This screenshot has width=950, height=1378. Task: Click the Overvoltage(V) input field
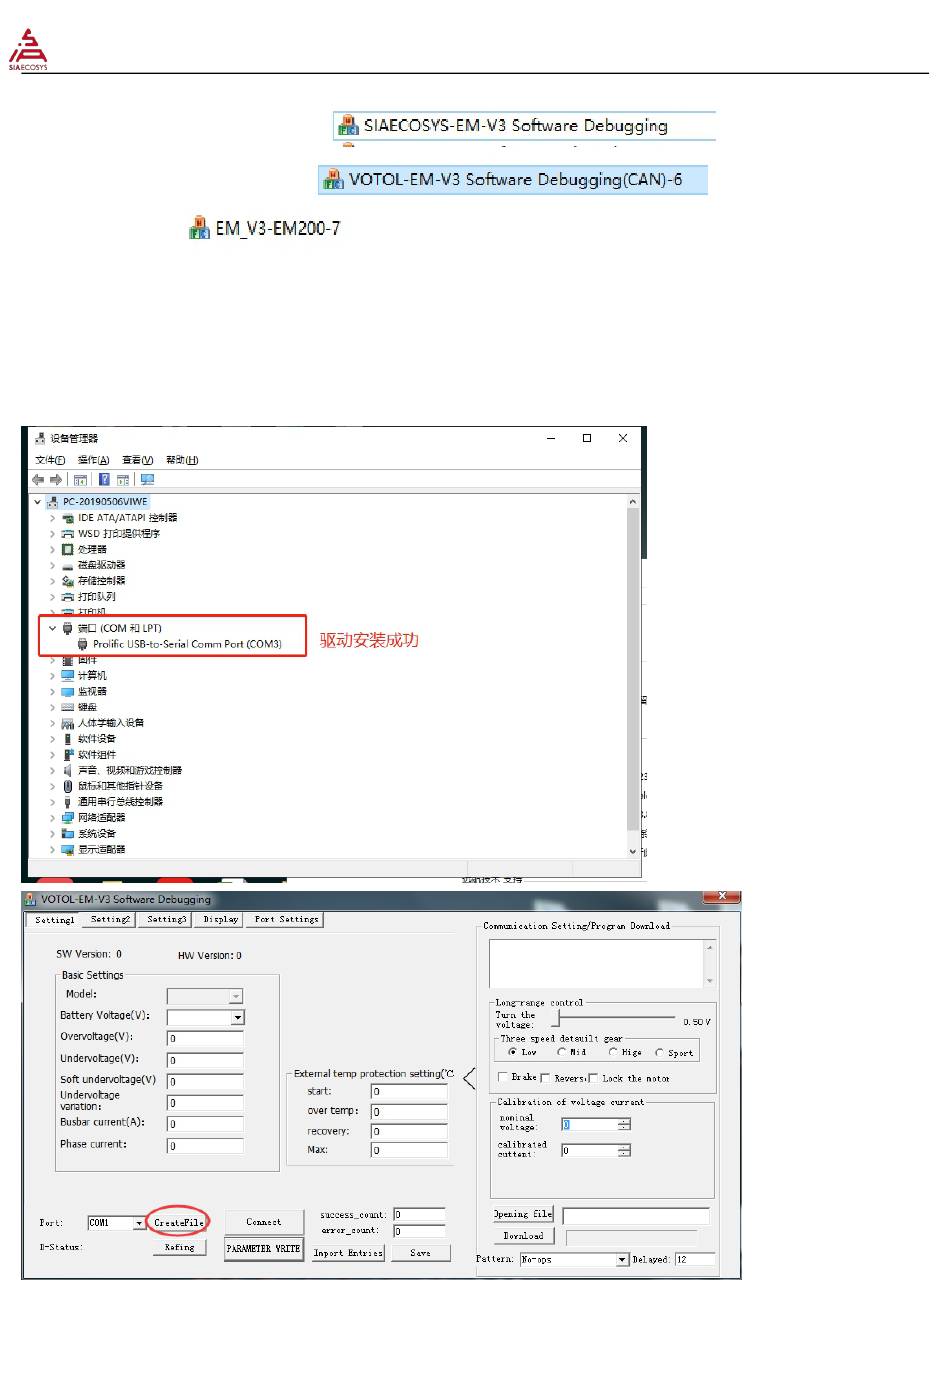click(x=205, y=1038)
